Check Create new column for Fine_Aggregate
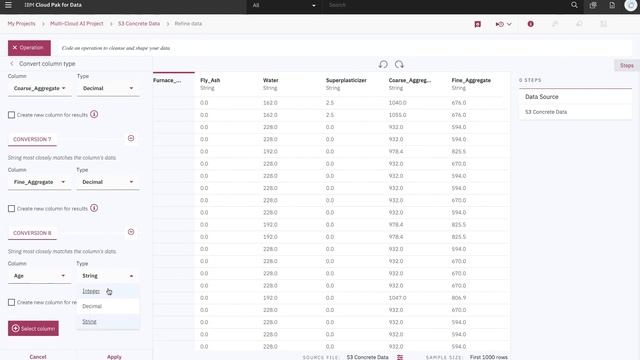This screenshot has width=640, height=360. click(x=11, y=209)
